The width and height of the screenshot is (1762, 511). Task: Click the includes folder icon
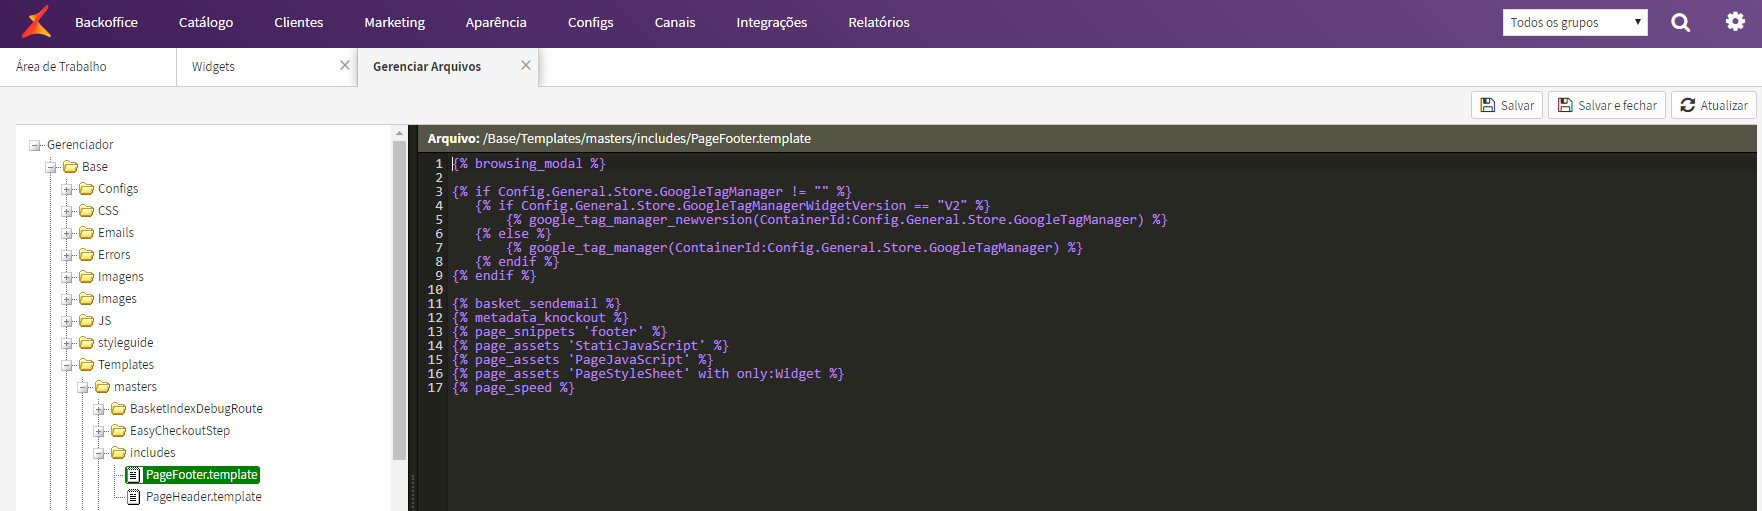tap(119, 453)
